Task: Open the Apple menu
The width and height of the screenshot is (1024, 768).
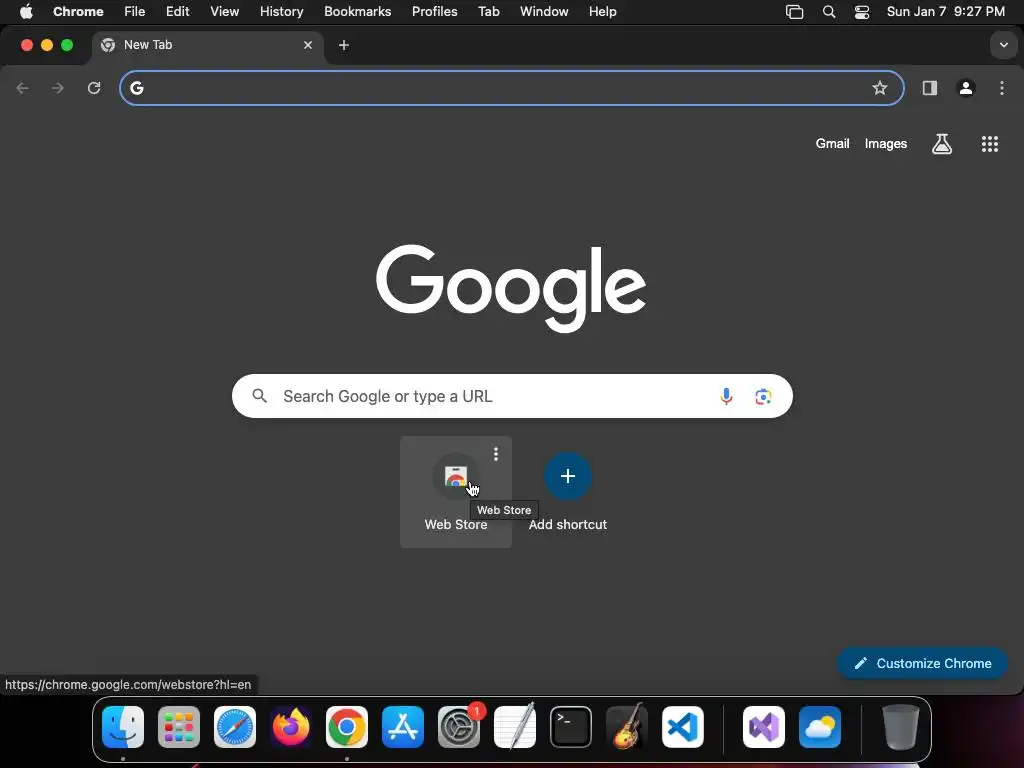Action: (26, 12)
